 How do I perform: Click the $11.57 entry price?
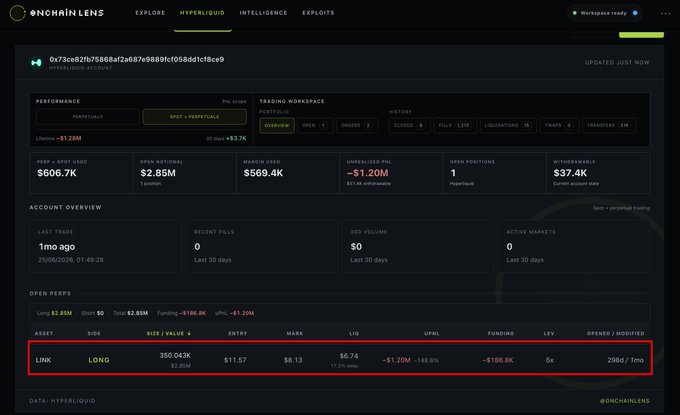pos(235,360)
